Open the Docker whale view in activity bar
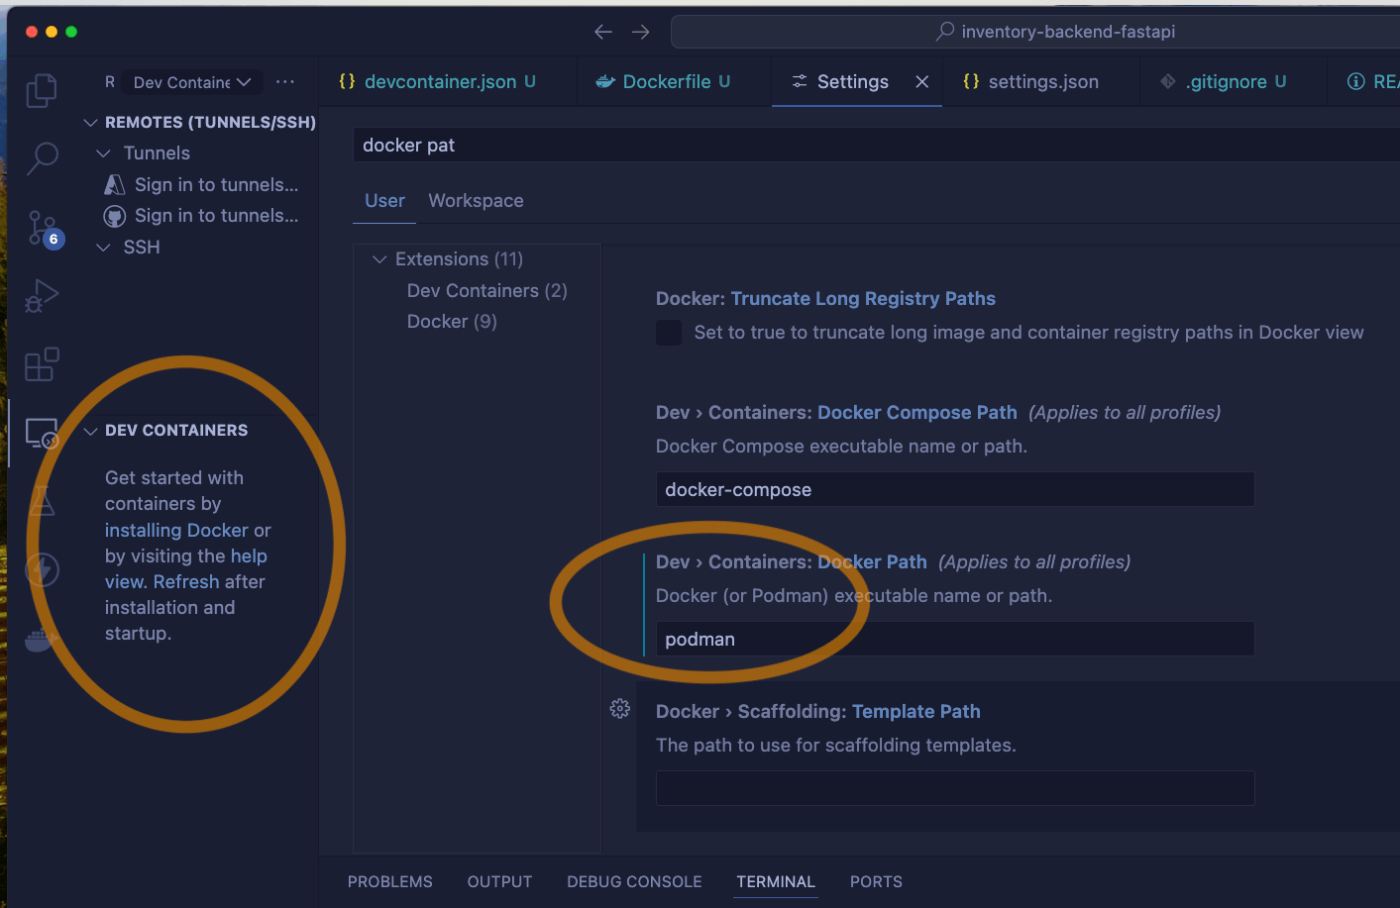 (x=41, y=640)
